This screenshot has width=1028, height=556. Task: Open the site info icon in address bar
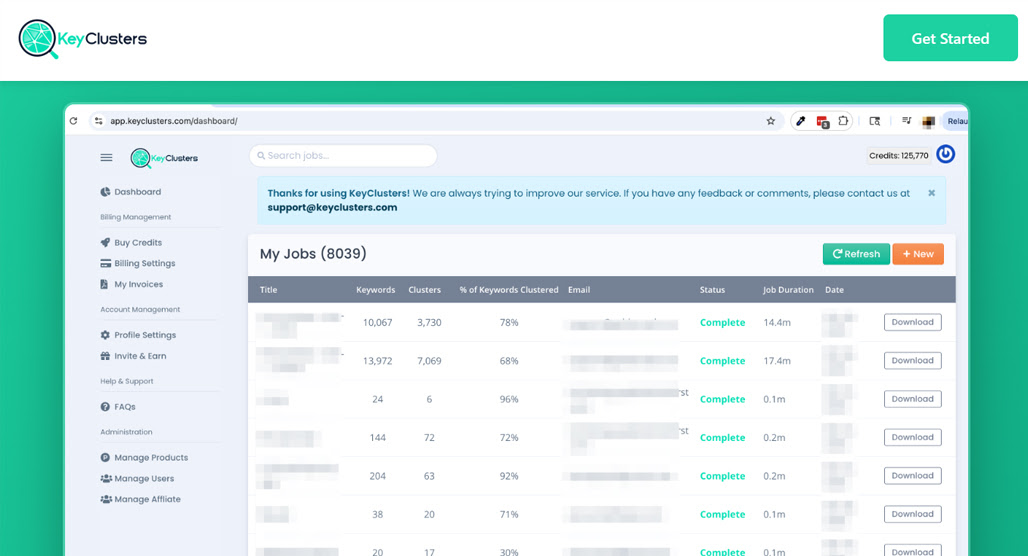[98, 121]
